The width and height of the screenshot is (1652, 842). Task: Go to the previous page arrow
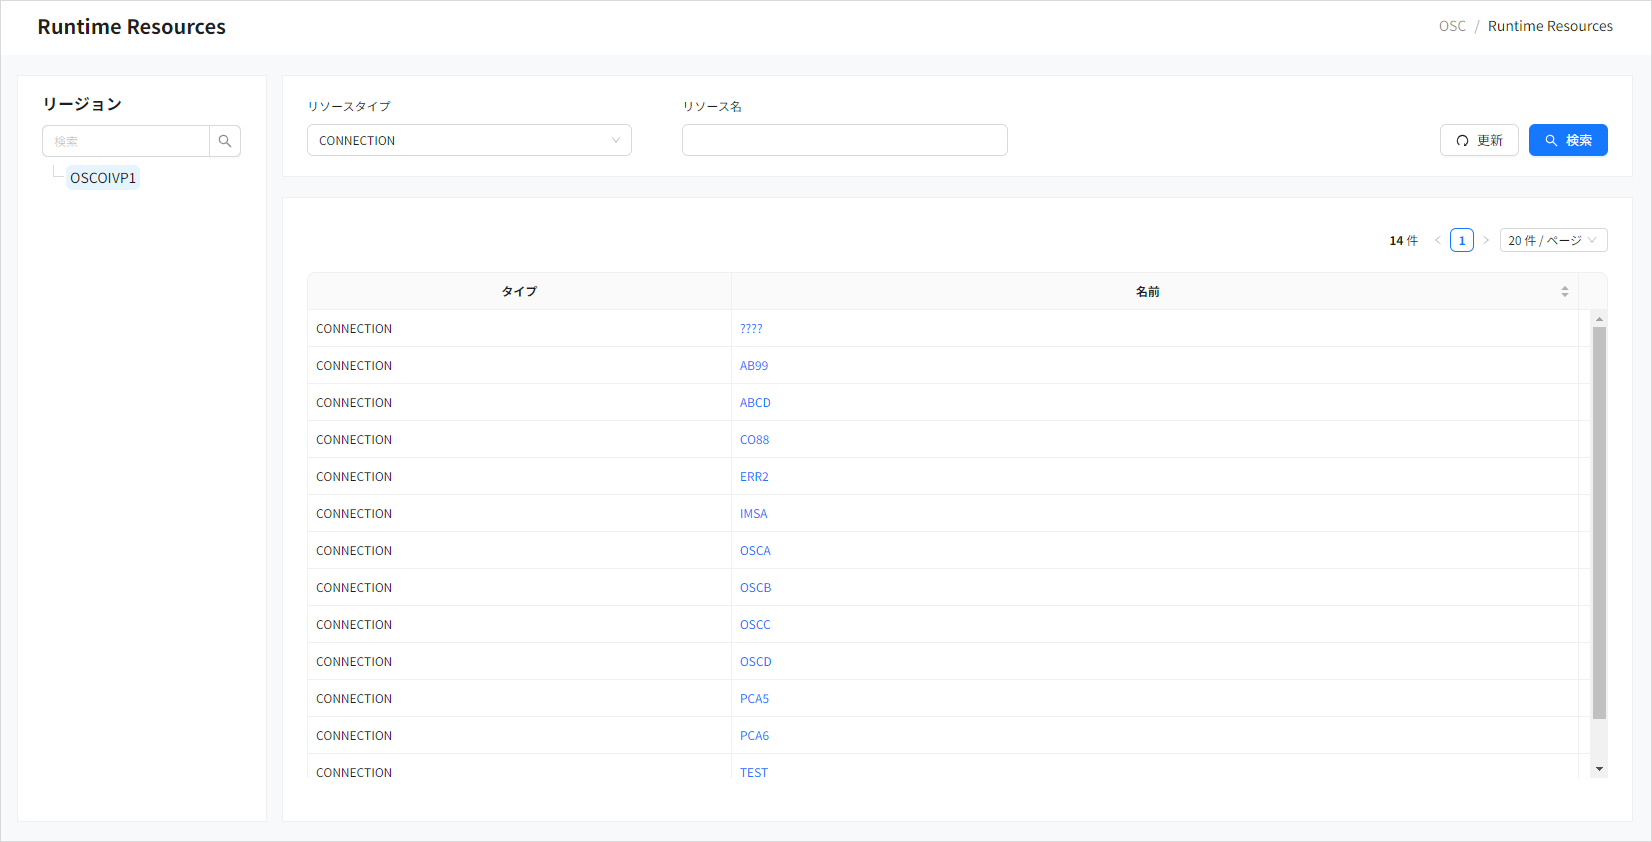click(x=1437, y=240)
